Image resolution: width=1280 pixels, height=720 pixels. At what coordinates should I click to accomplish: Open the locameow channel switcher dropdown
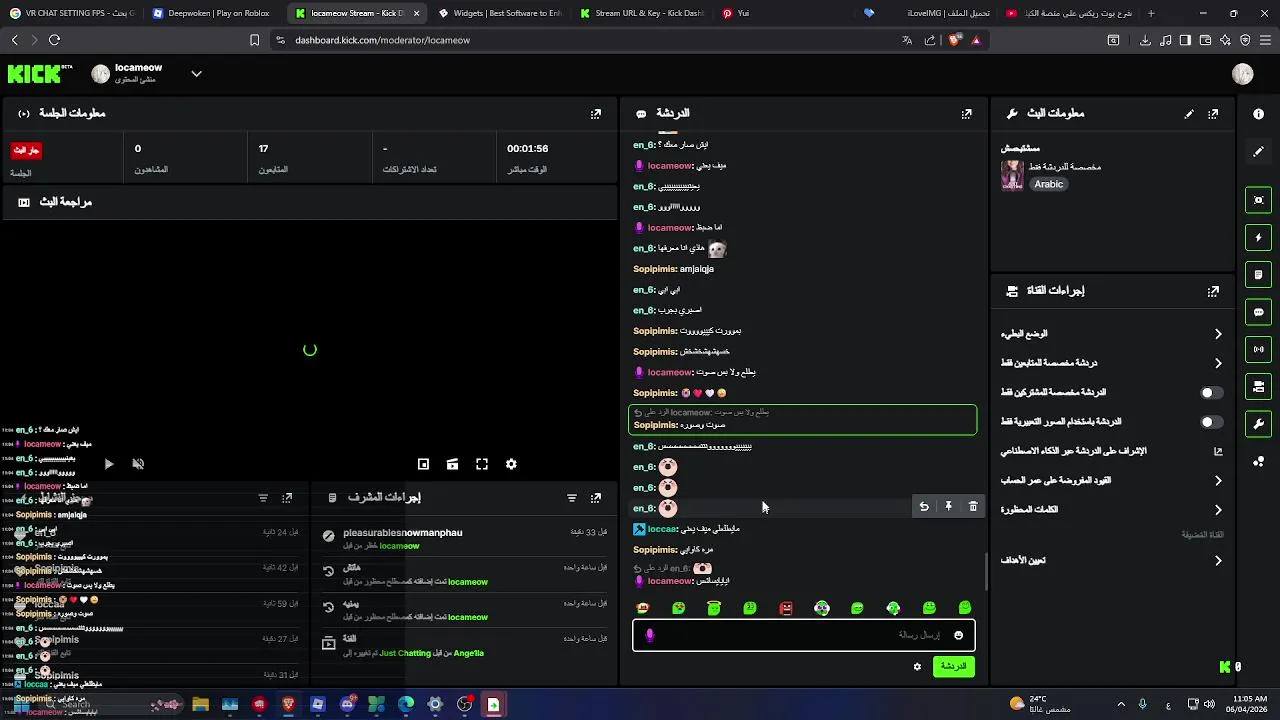coord(196,73)
